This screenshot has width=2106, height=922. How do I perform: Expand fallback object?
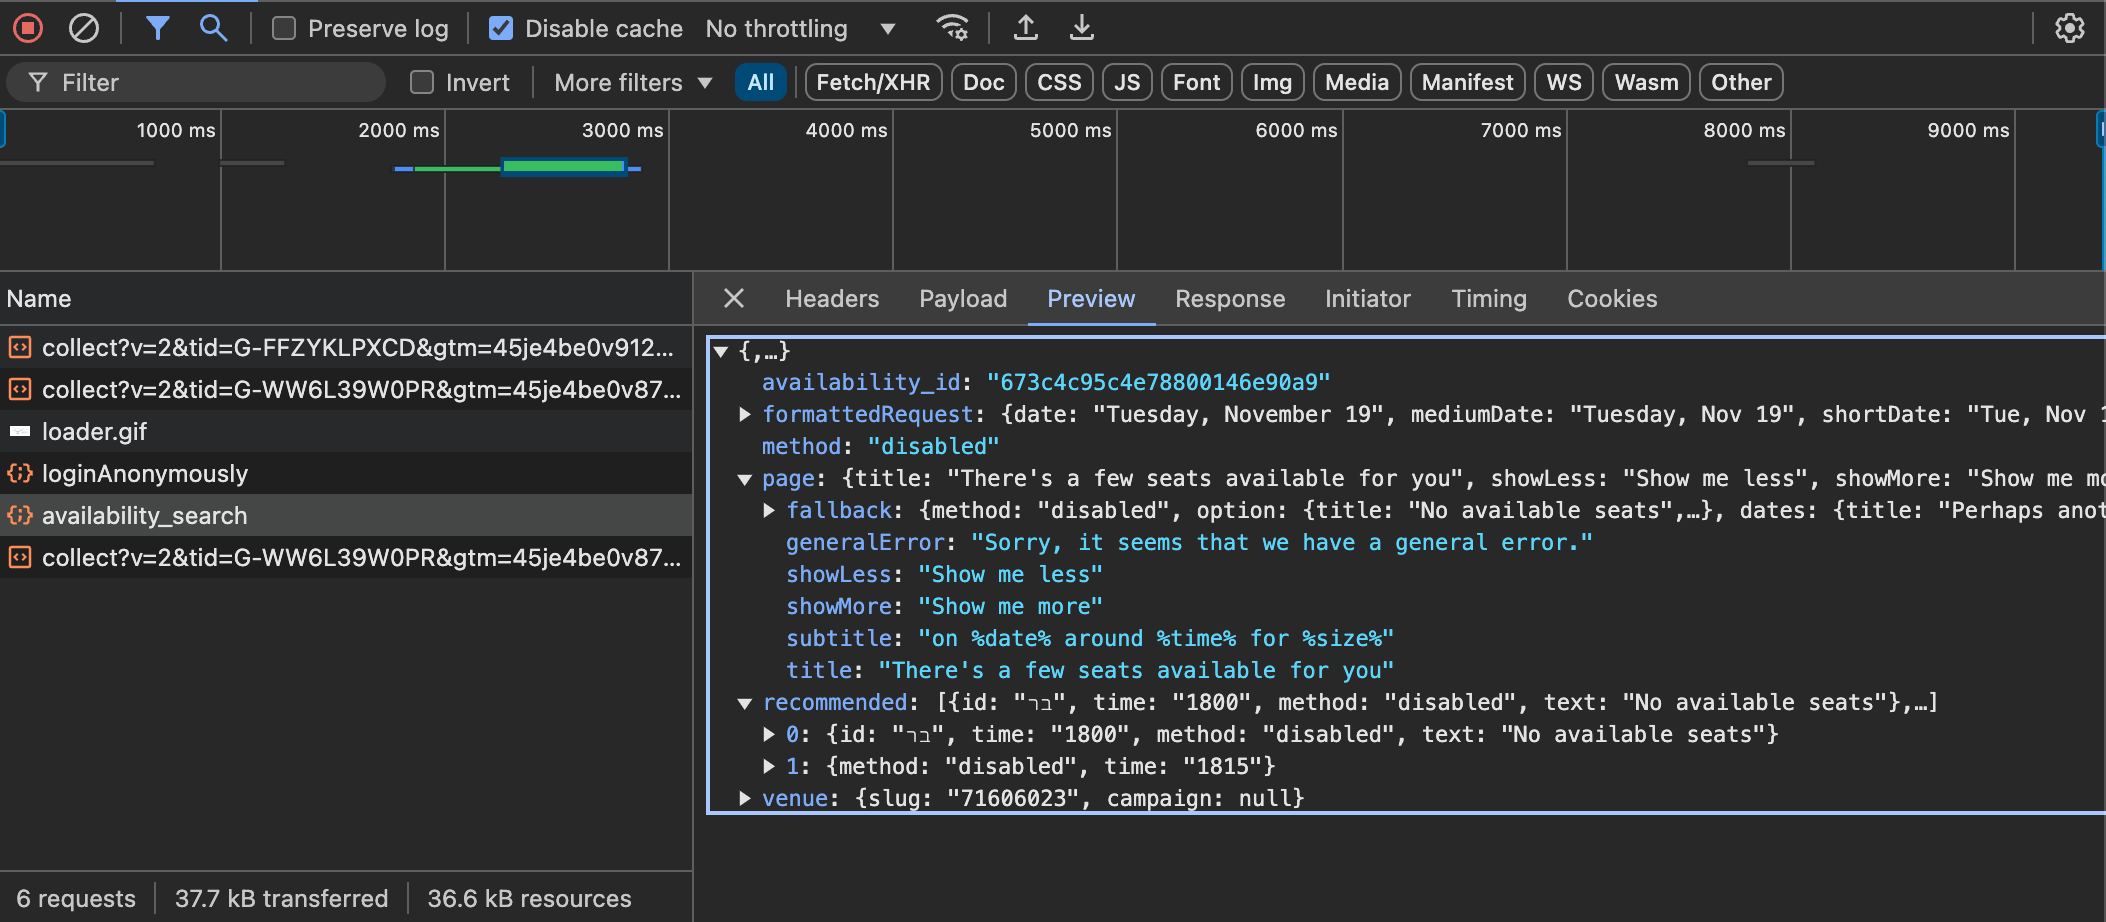click(769, 510)
